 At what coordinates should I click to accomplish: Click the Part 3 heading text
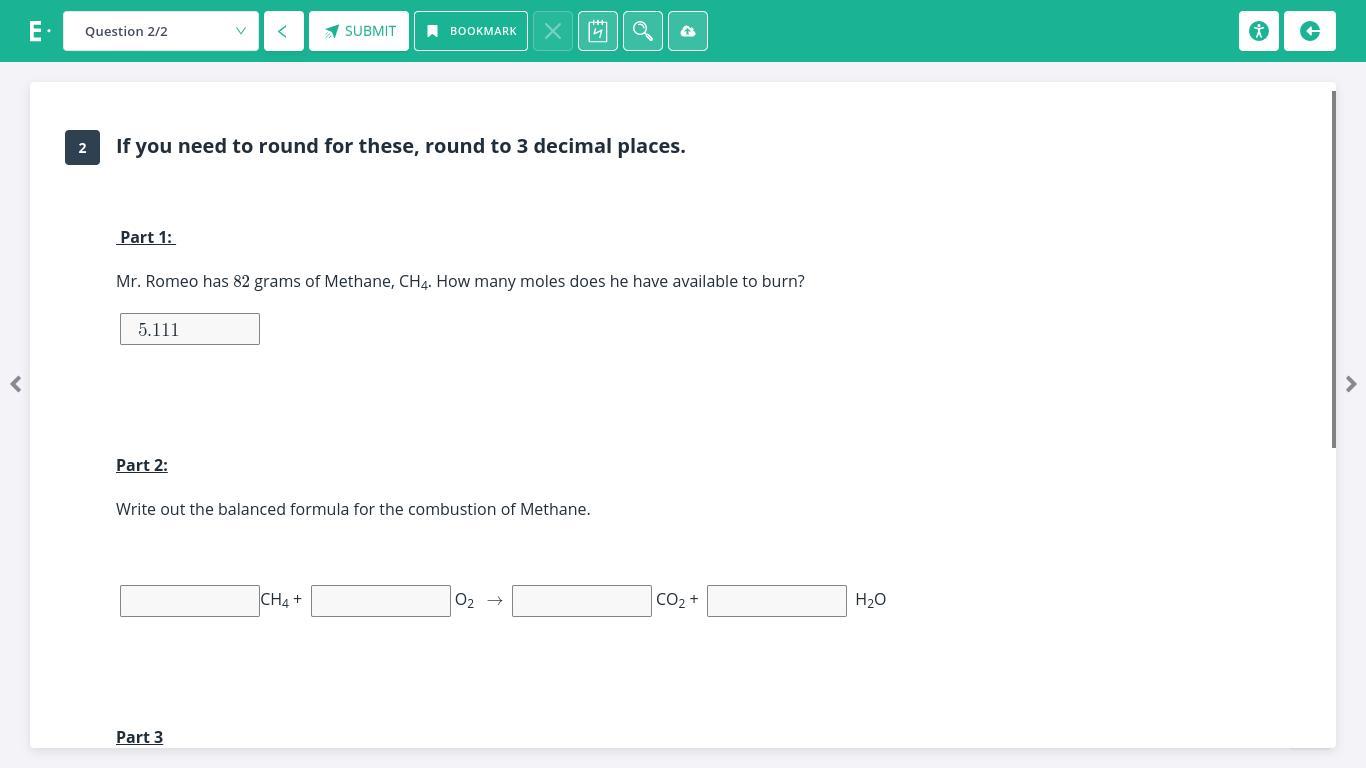[x=140, y=737]
